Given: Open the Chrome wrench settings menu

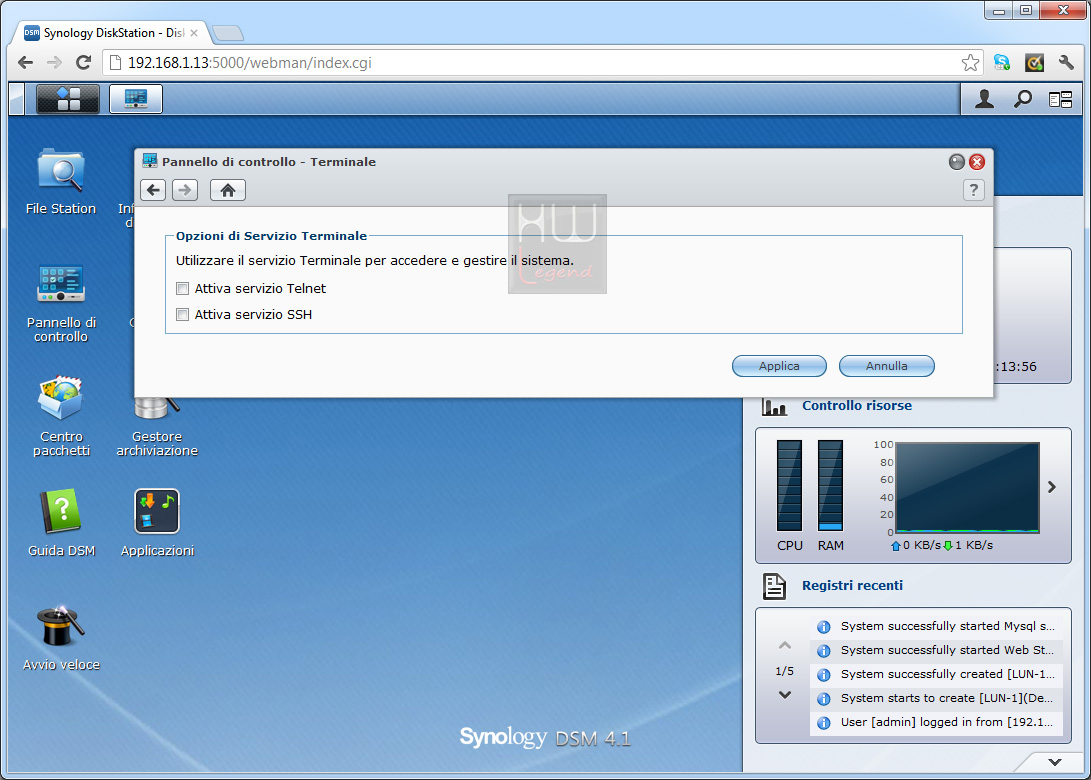Looking at the screenshot, I should click(1066, 63).
